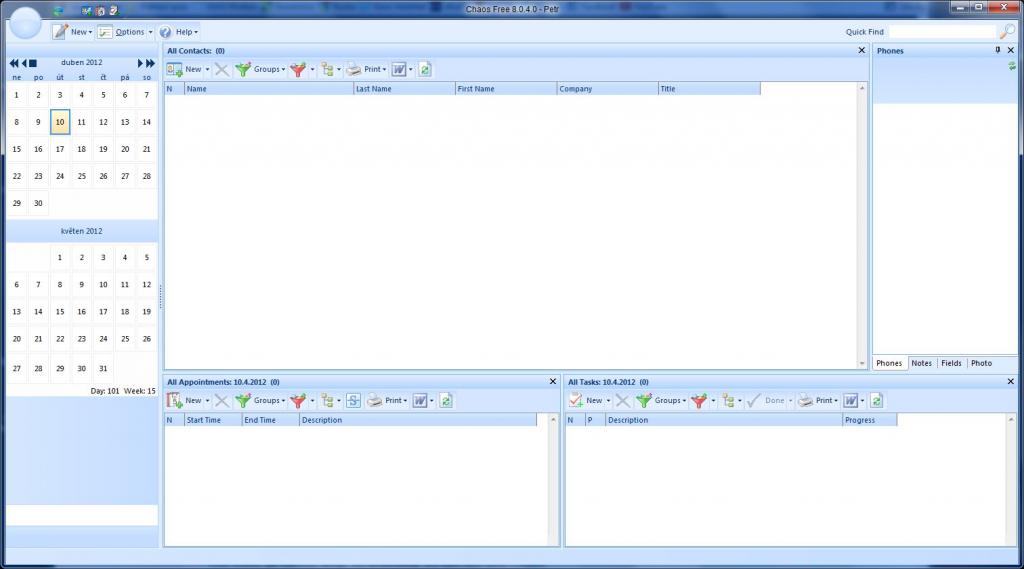Sort contacts by Company column header

click(x=608, y=89)
